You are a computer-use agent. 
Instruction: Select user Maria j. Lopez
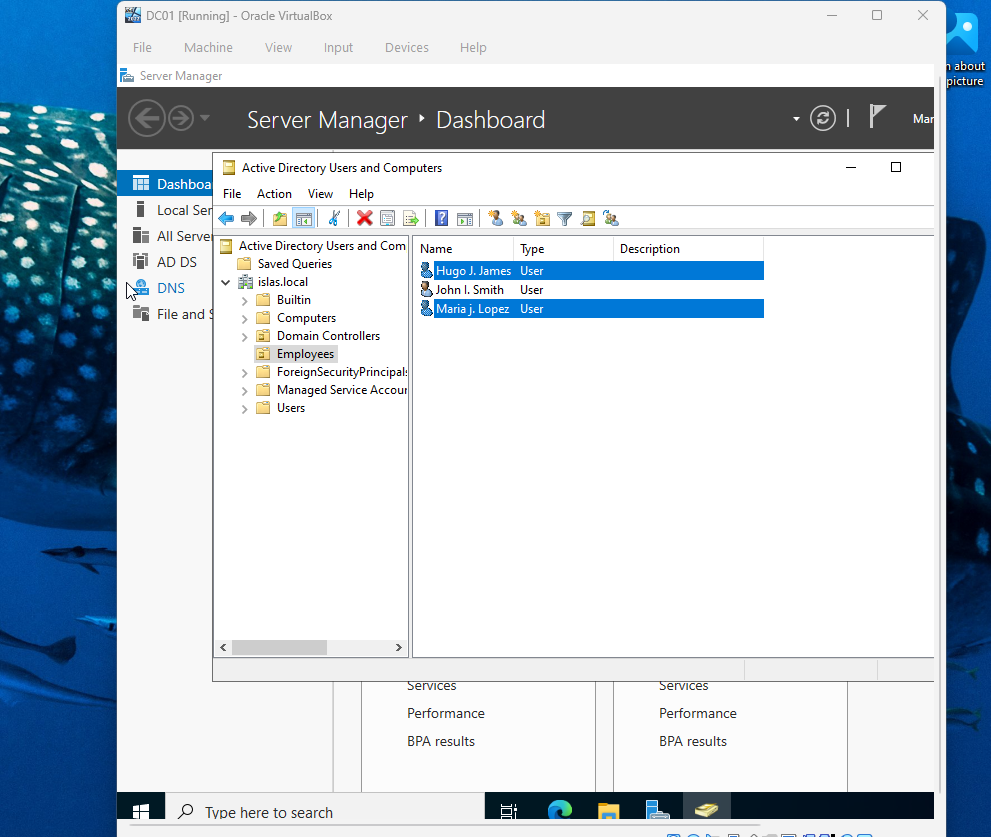(592, 309)
